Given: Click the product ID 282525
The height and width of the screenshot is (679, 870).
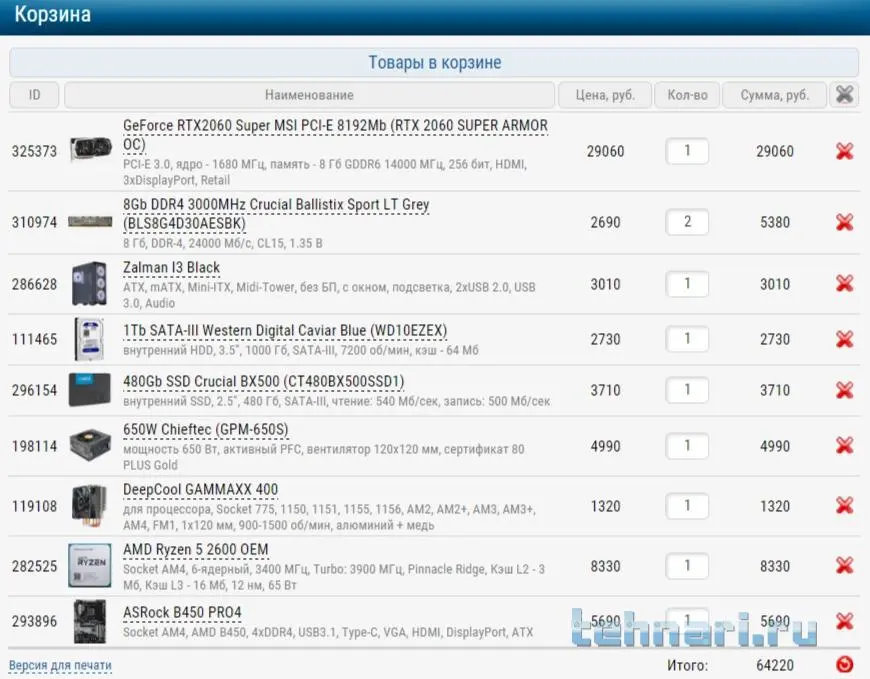Looking at the screenshot, I should click(34, 566).
